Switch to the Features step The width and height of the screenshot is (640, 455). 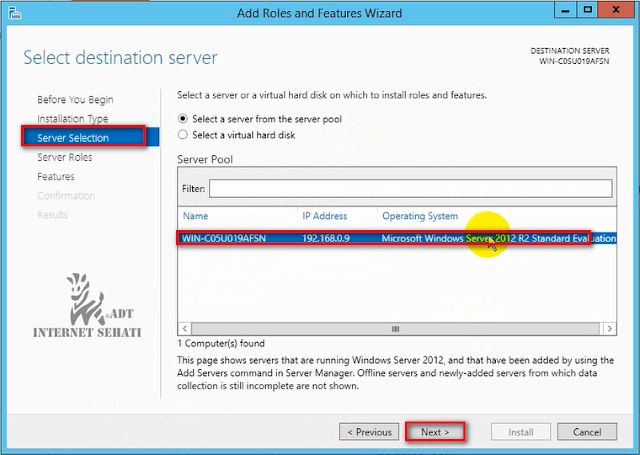tap(56, 176)
